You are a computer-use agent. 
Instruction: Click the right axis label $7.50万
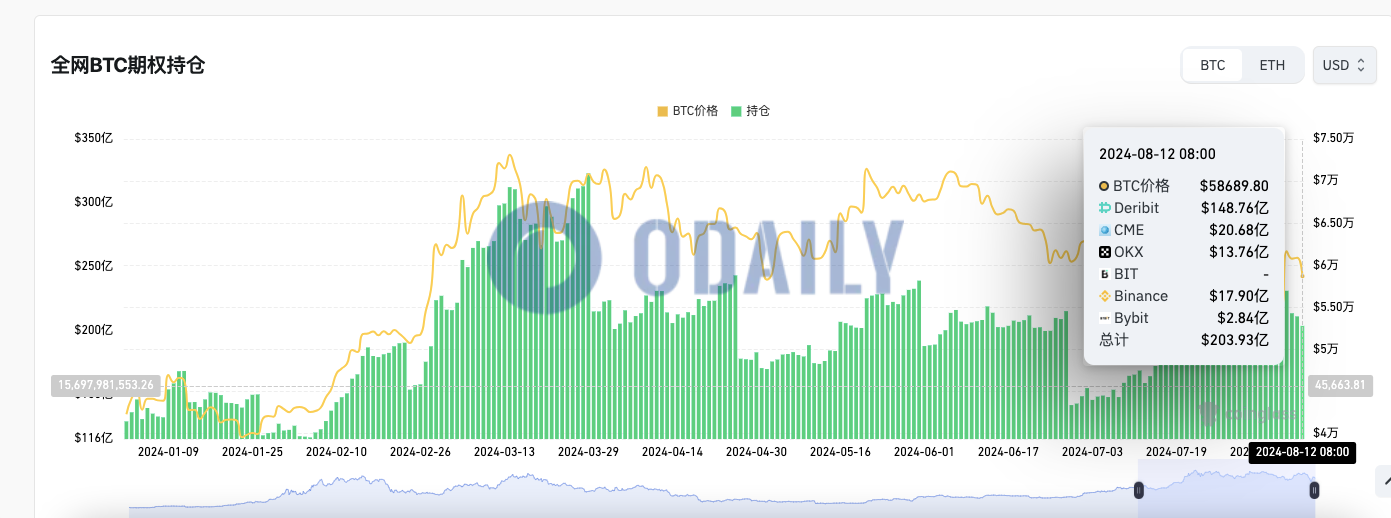(1335, 138)
